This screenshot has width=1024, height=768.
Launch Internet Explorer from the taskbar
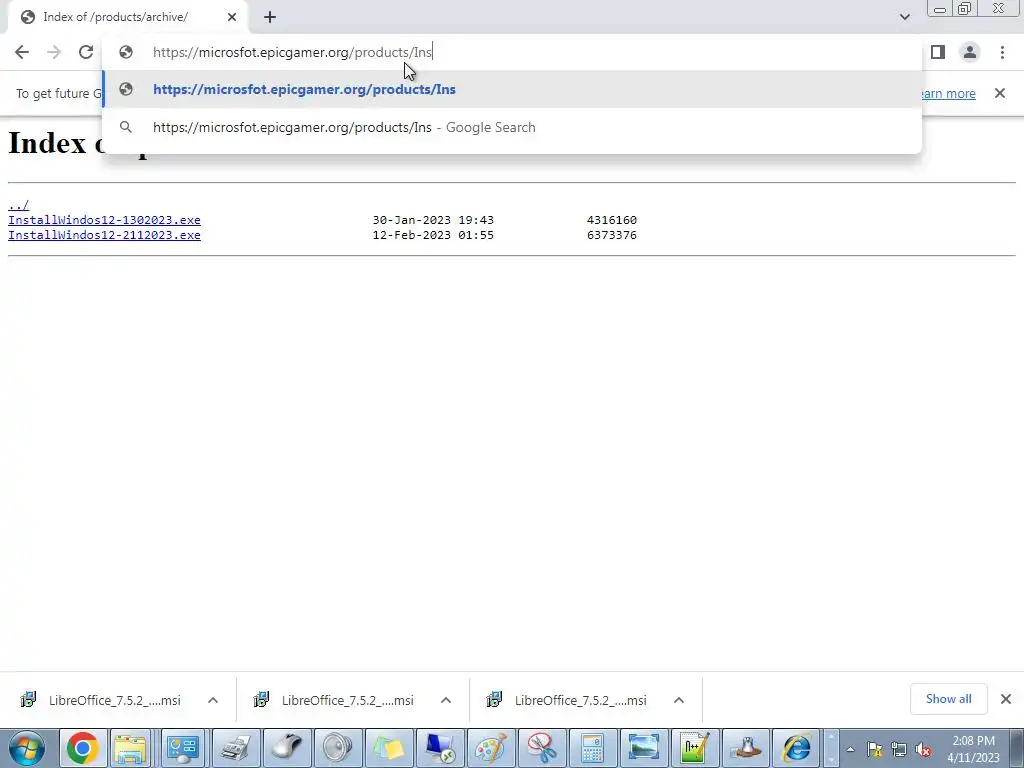(797, 748)
